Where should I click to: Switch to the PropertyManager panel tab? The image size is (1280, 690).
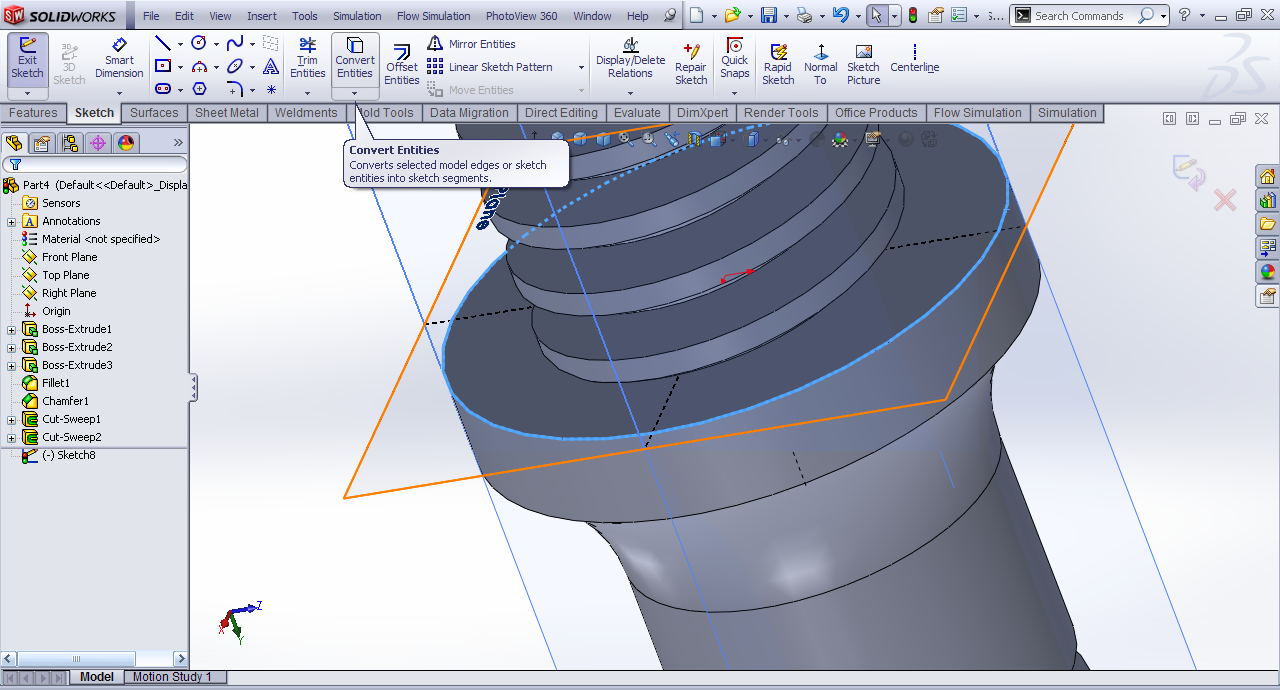coord(42,143)
